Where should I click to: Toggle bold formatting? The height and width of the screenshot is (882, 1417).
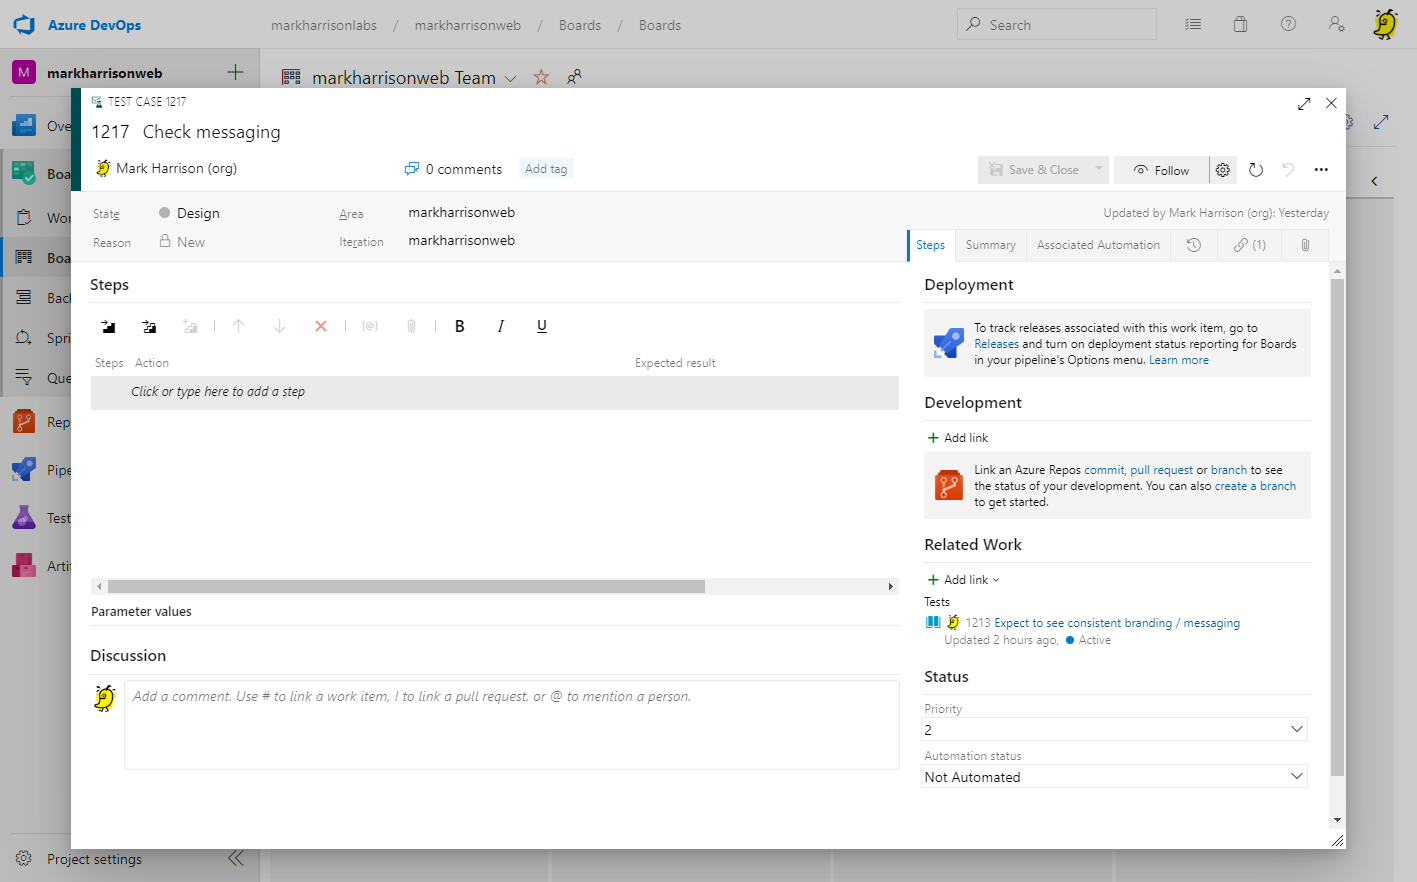click(x=460, y=326)
